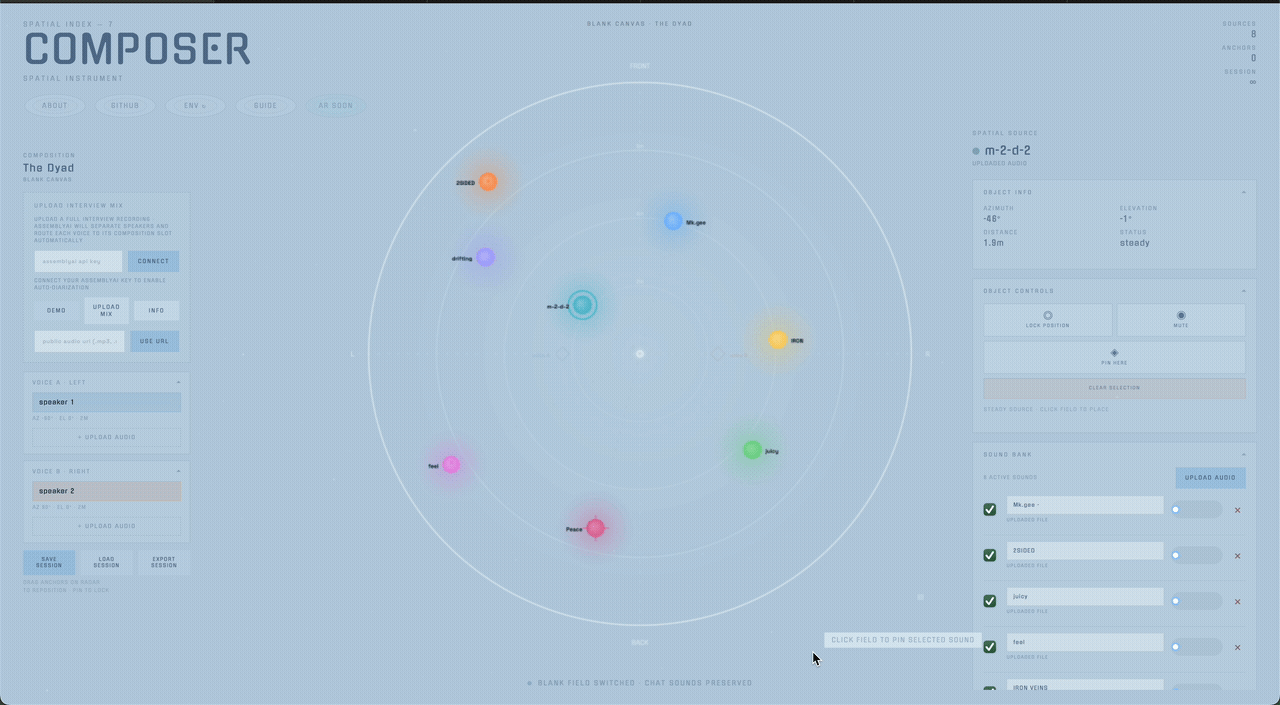
Task: Click Clear Selection
Action: pos(1114,388)
